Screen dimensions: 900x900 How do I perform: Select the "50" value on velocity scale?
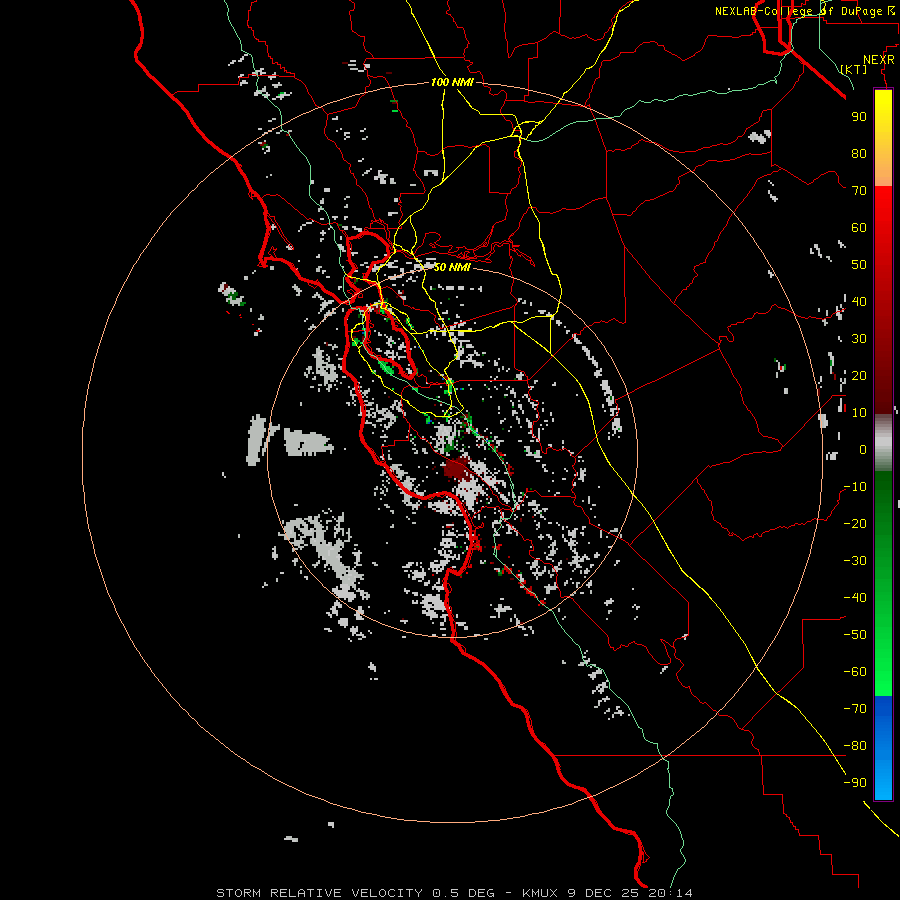click(x=859, y=265)
